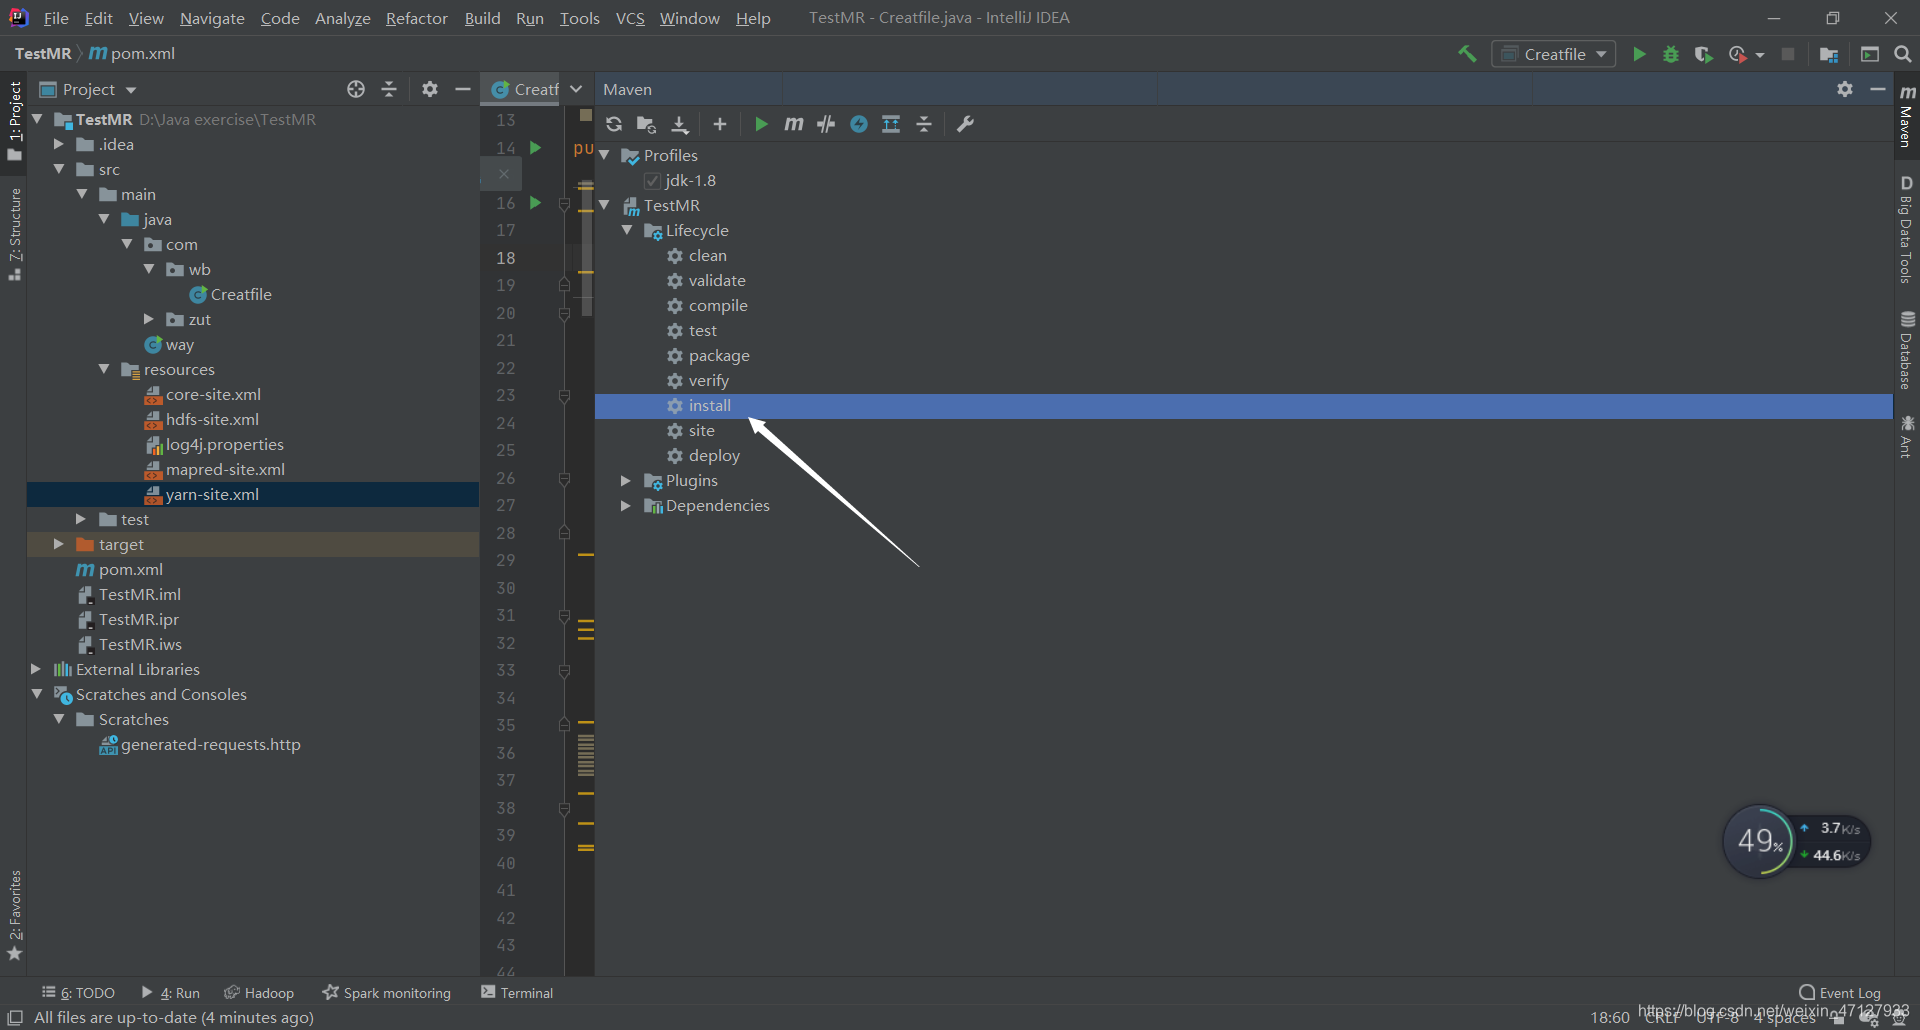
Task: Open Structure side tool window
Action: [14, 233]
